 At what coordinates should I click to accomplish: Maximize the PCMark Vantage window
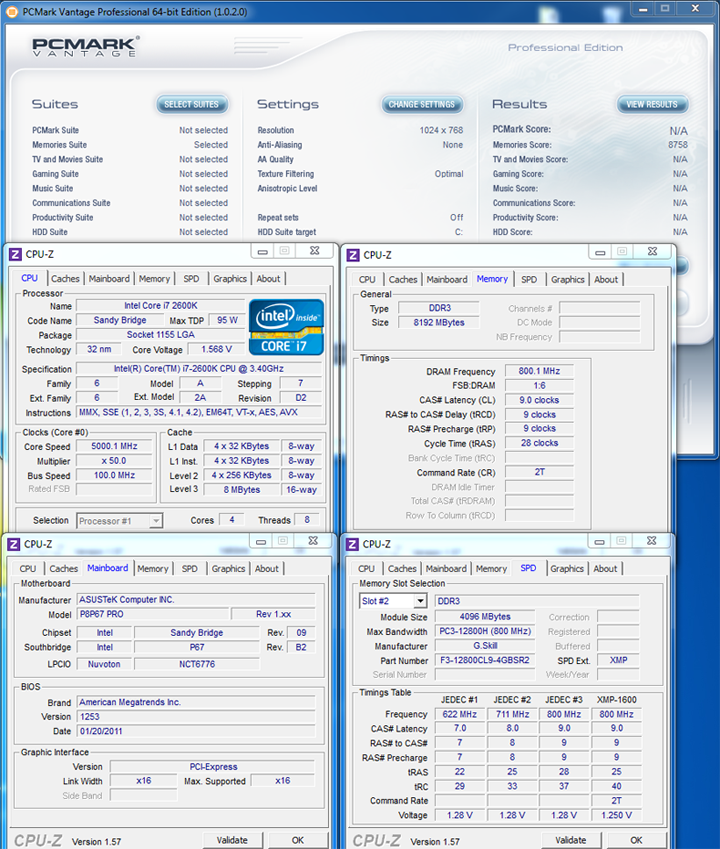[665, 9]
